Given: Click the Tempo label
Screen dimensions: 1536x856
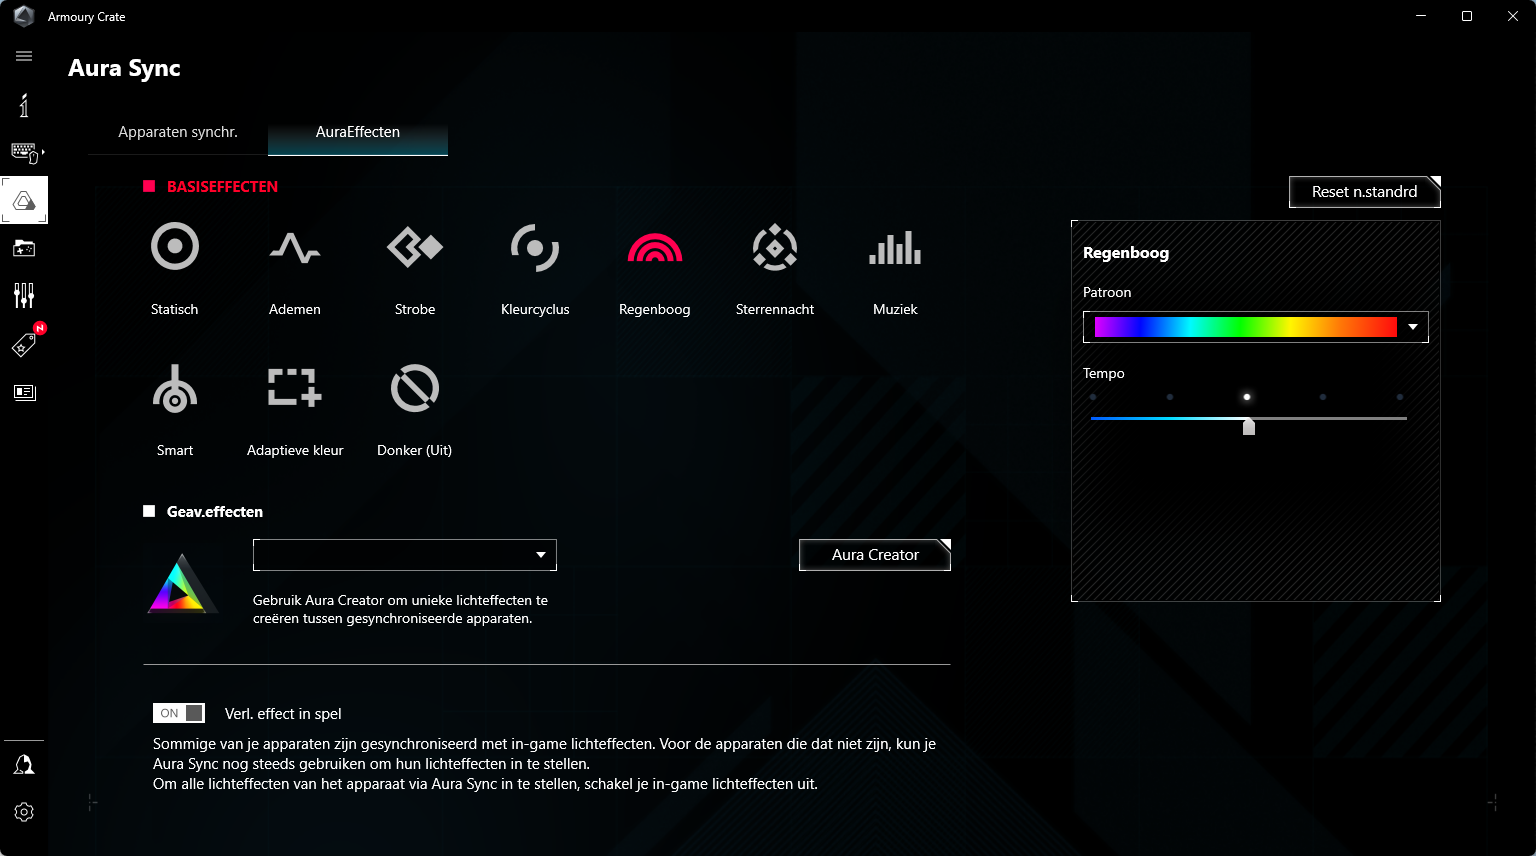Looking at the screenshot, I should (x=1104, y=373).
